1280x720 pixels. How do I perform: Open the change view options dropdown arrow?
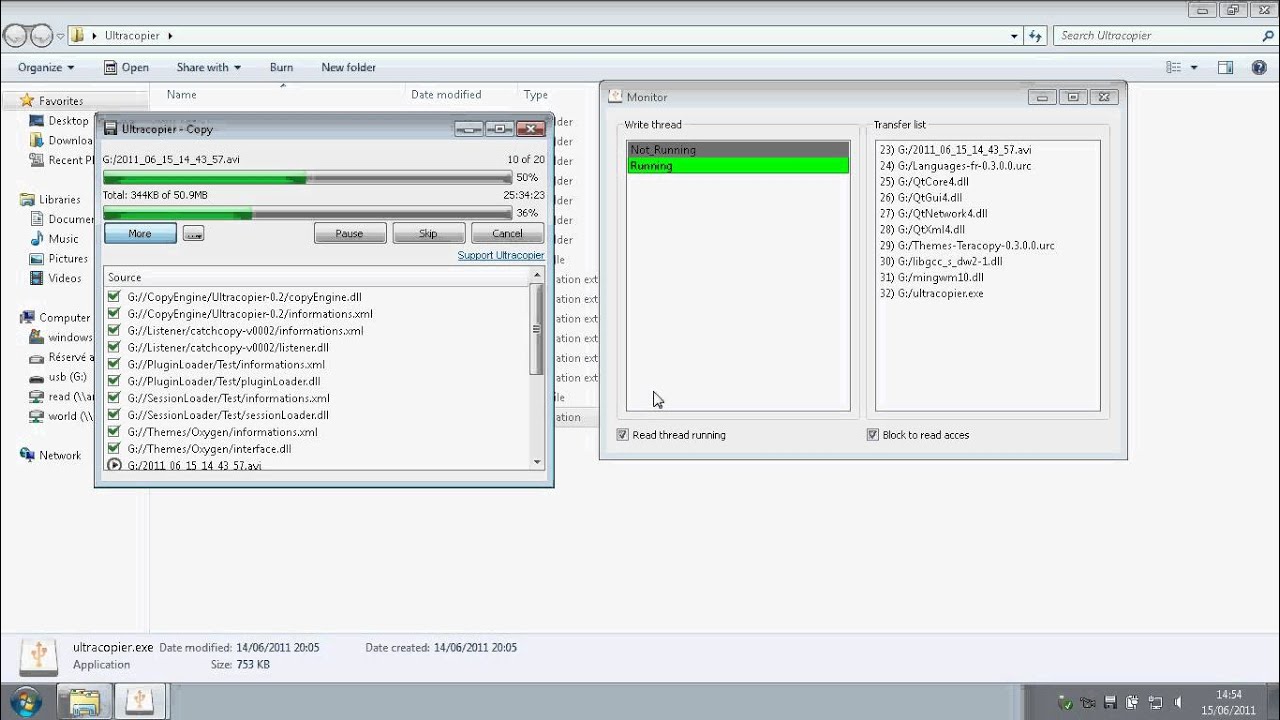click(x=1193, y=68)
